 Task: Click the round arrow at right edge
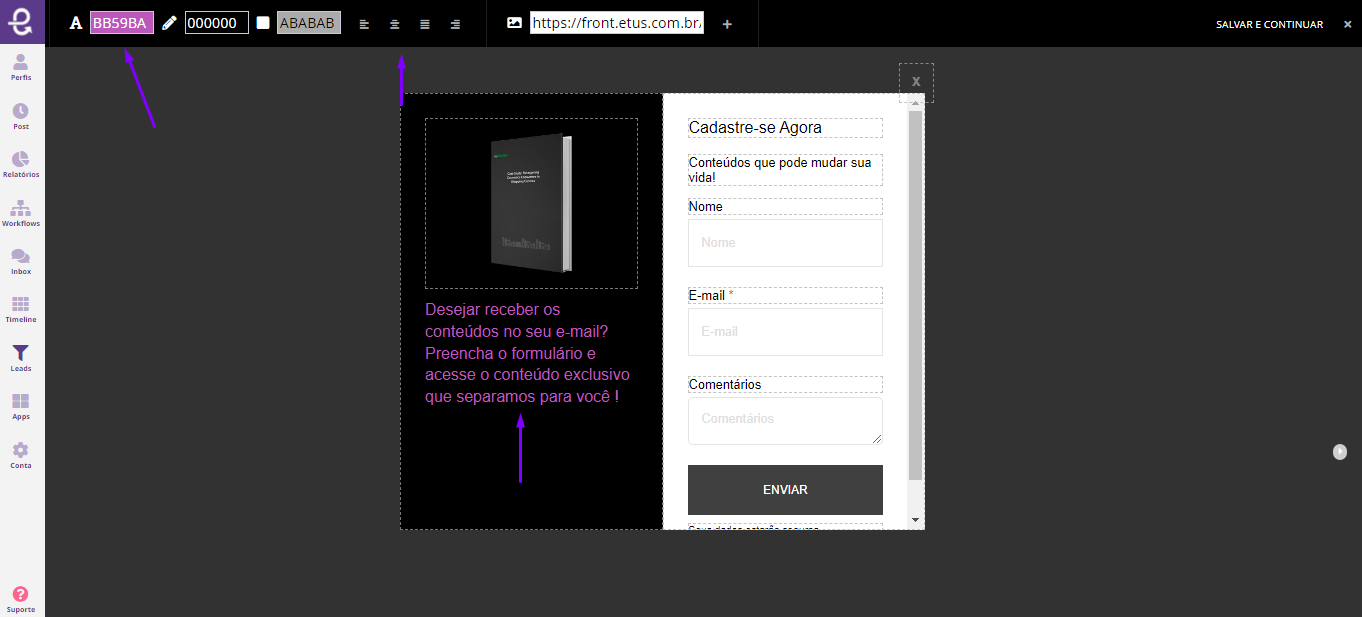1340,452
